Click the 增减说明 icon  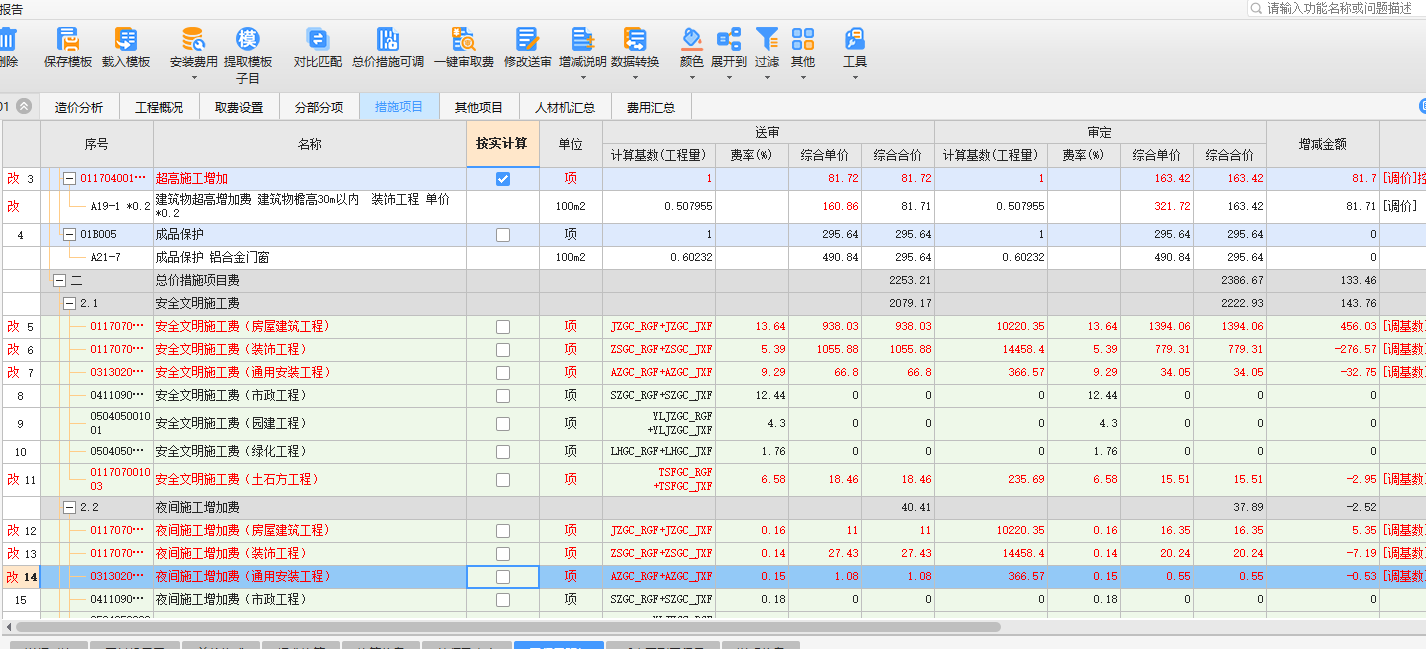tap(583, 40)
